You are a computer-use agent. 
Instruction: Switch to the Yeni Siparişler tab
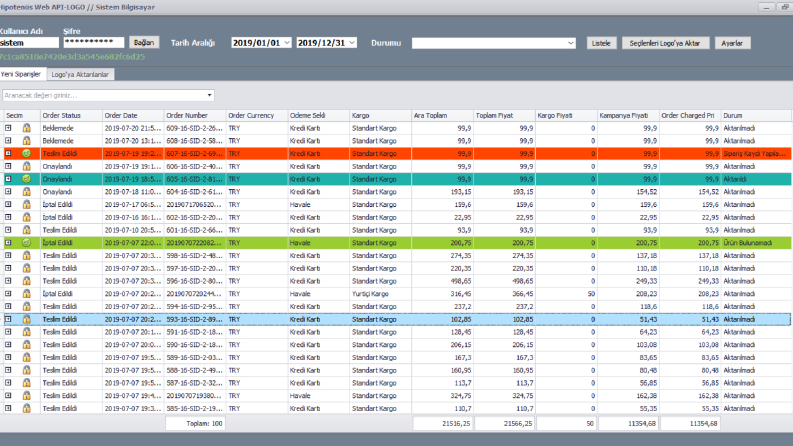21,74
